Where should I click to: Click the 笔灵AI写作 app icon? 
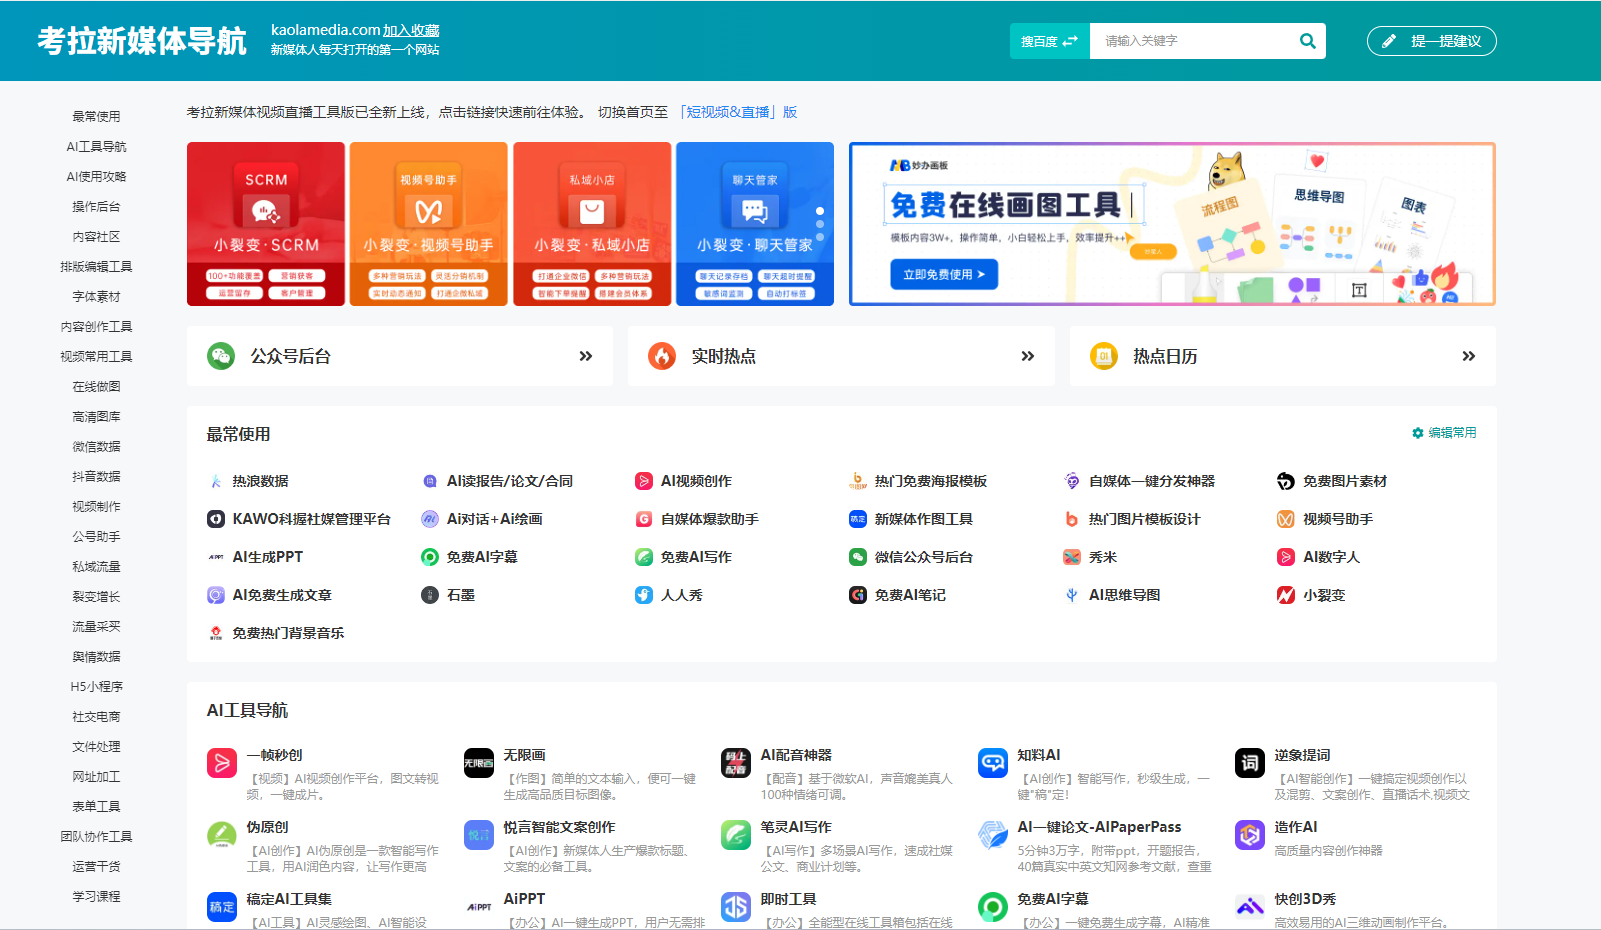[736, 835]
